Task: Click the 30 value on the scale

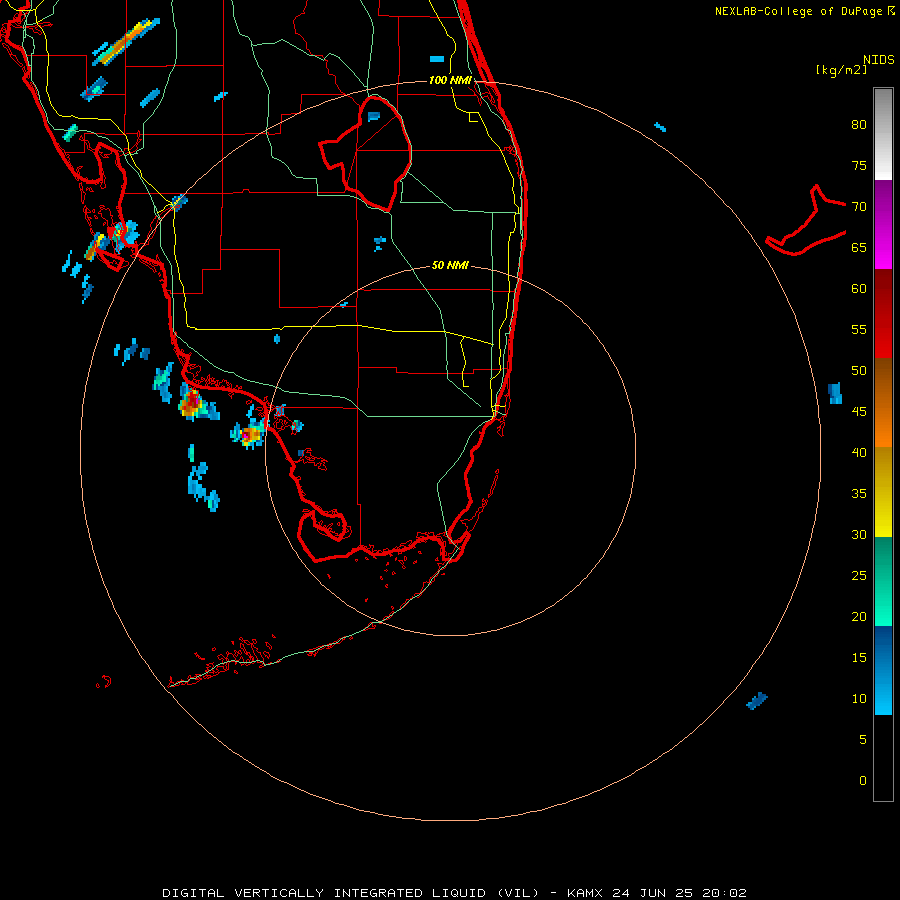Action: [859, 534]
